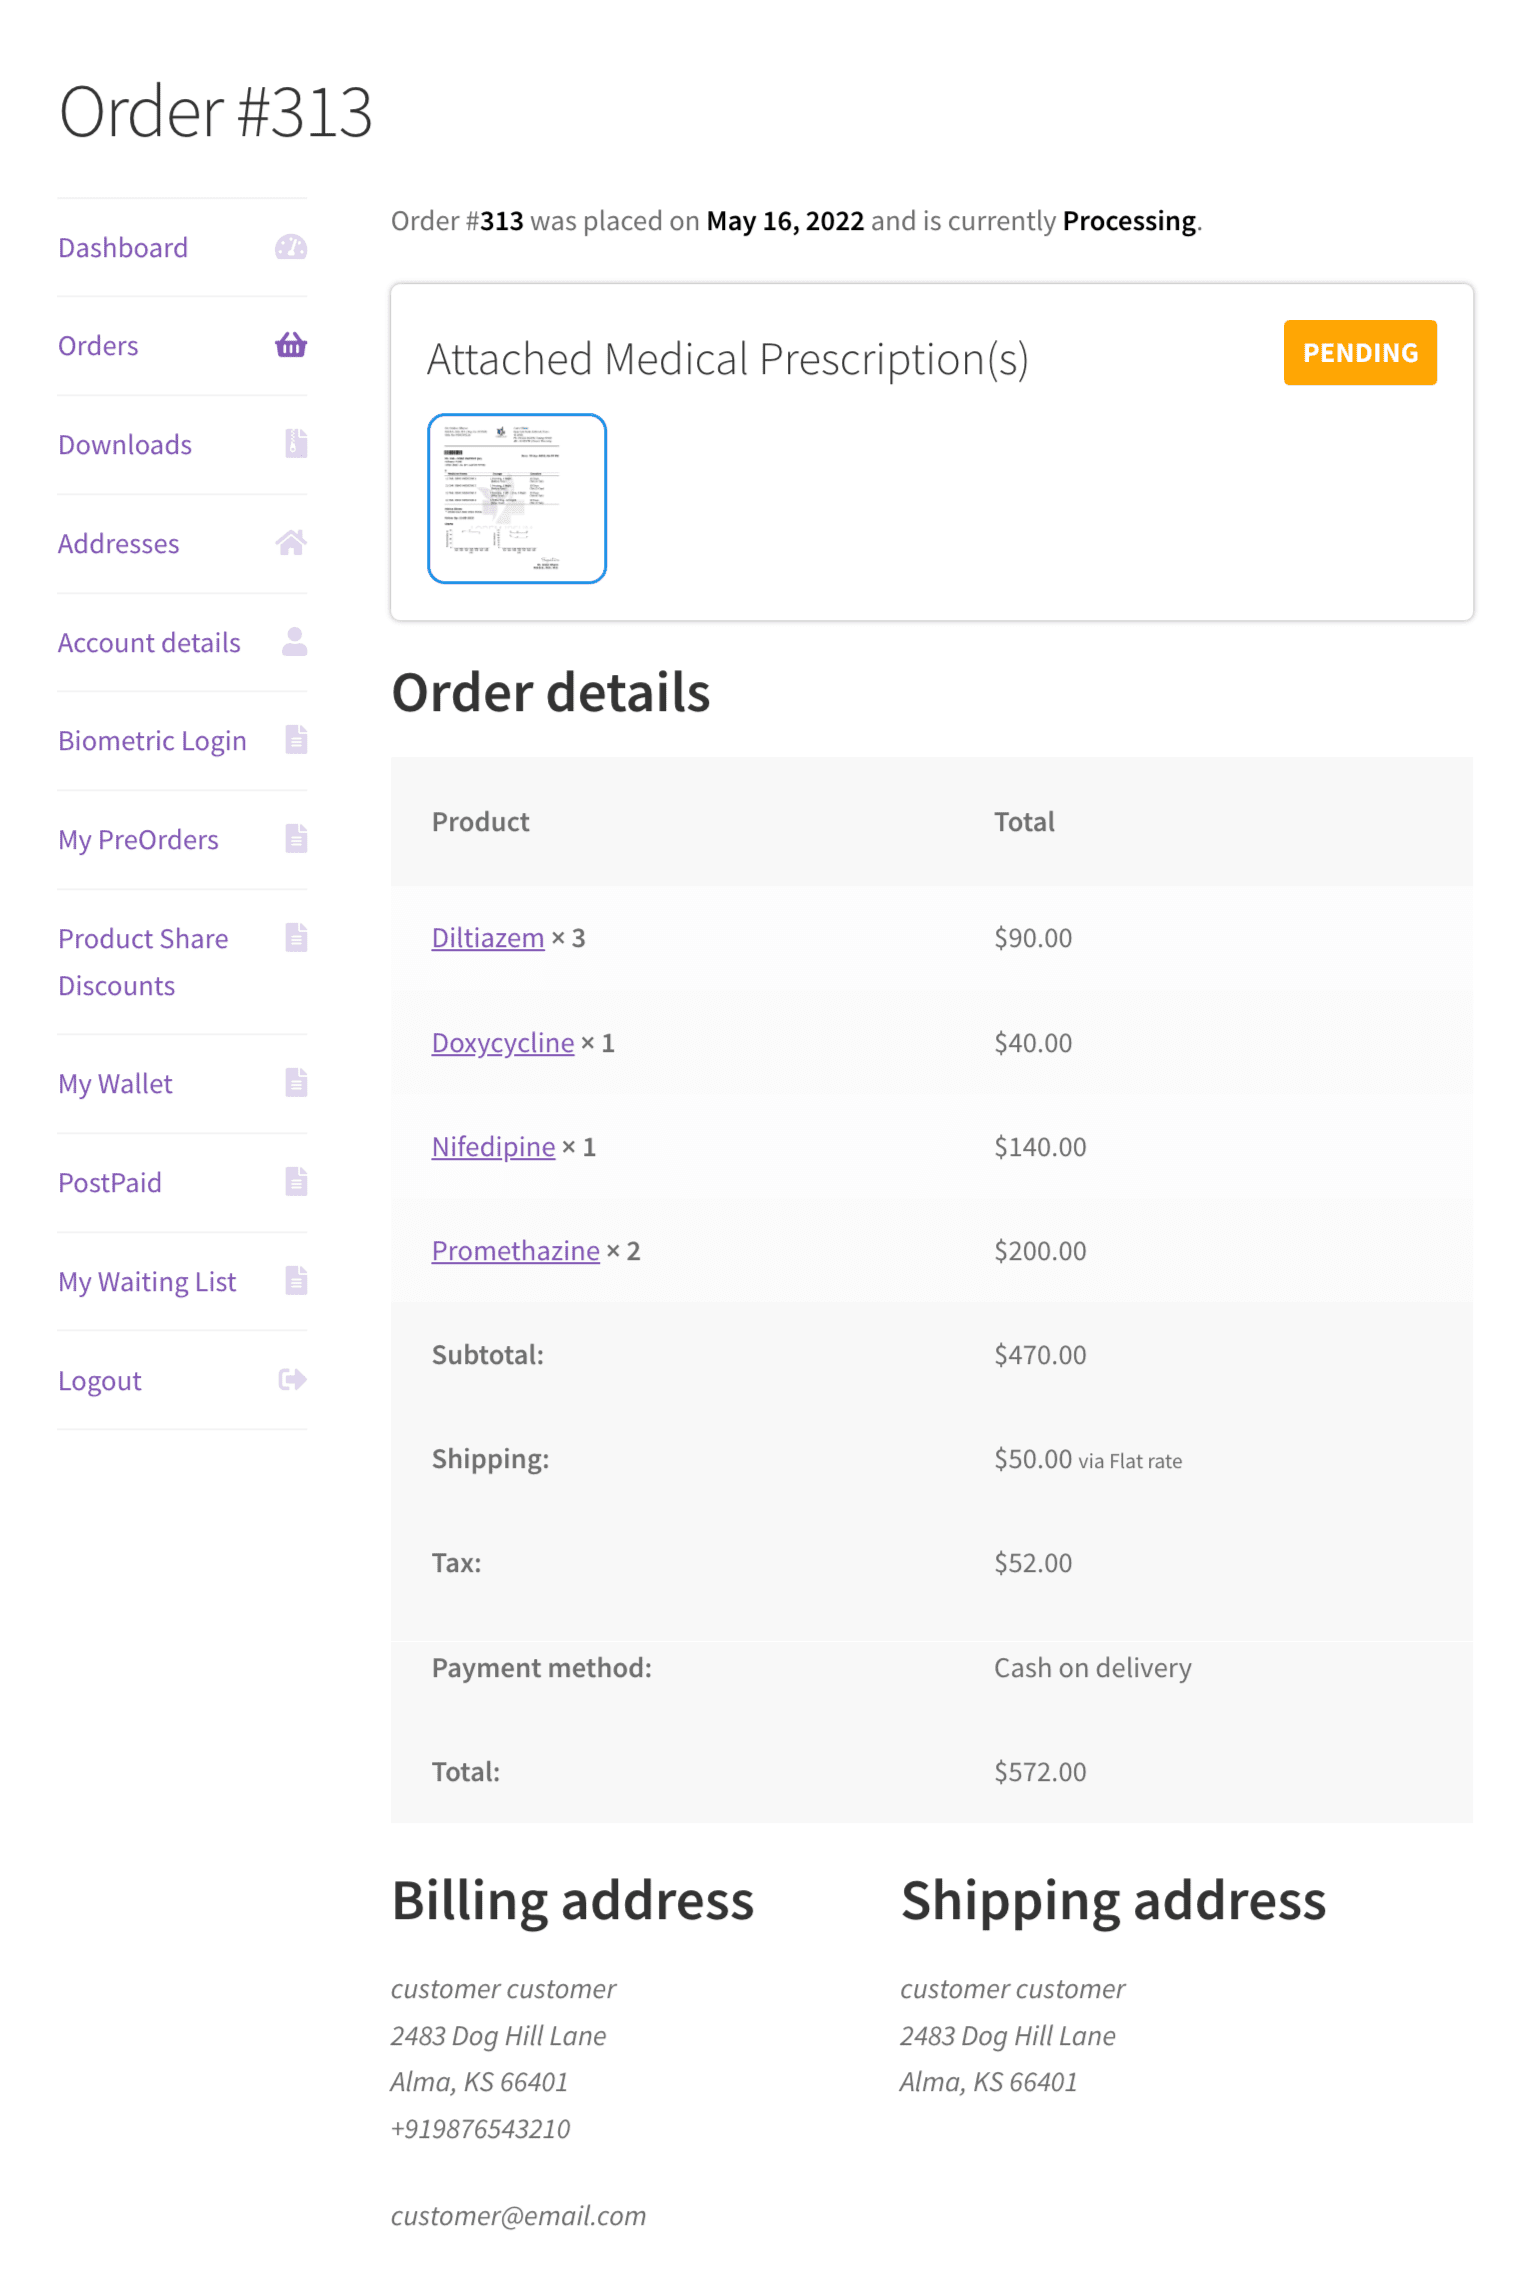This screenshot has width=1524, height=2293.
Task: Click the Account details user icon
Action: (x=294, y=641)
